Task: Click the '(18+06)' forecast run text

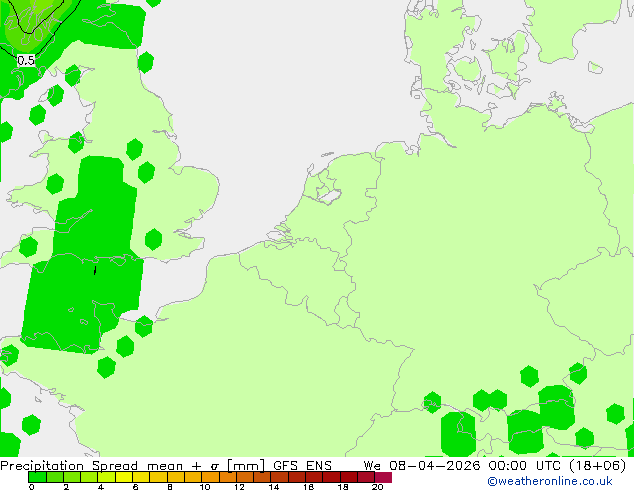Action: click(598, 465)
